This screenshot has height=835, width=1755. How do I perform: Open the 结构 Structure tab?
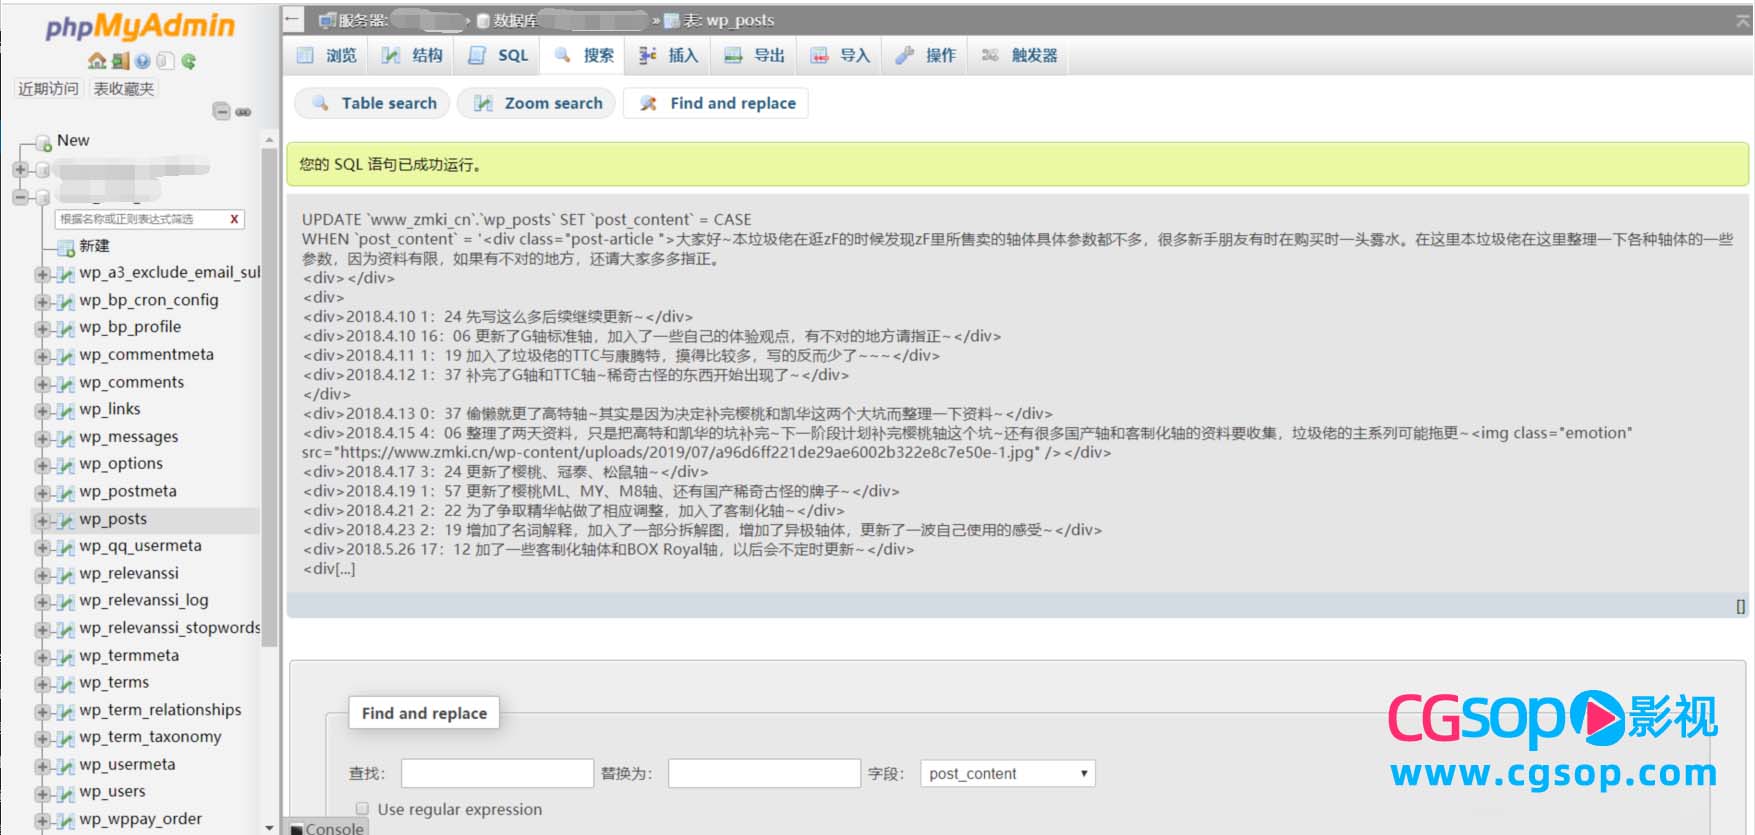(413, 55)
